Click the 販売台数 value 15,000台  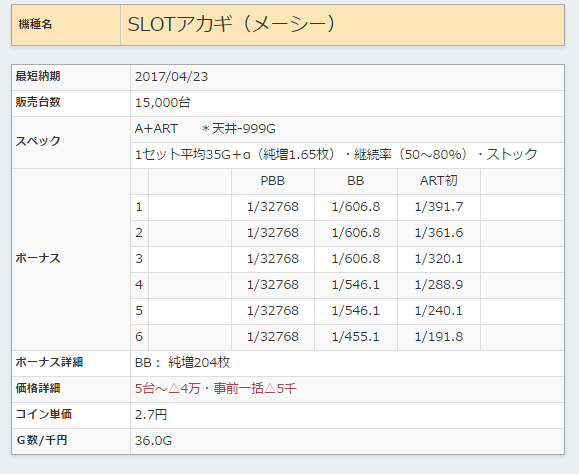coord(163,103)
